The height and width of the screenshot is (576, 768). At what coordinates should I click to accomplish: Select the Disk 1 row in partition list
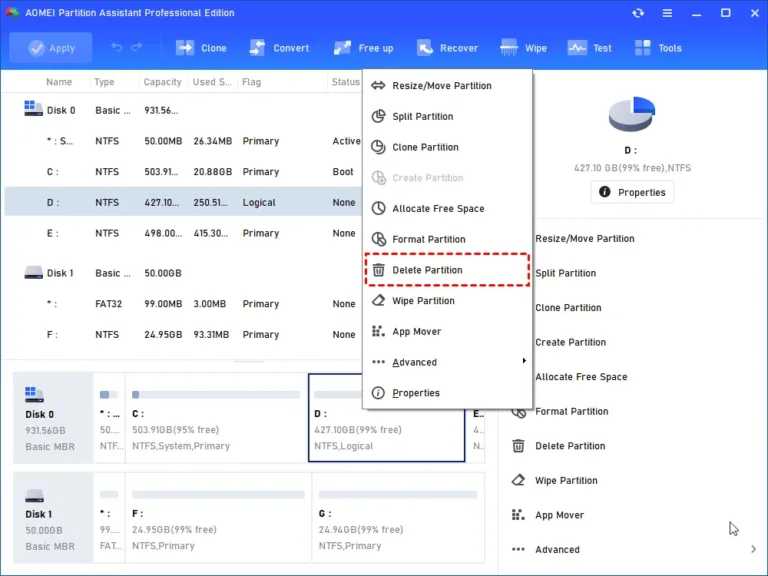(x=180, y=273)
